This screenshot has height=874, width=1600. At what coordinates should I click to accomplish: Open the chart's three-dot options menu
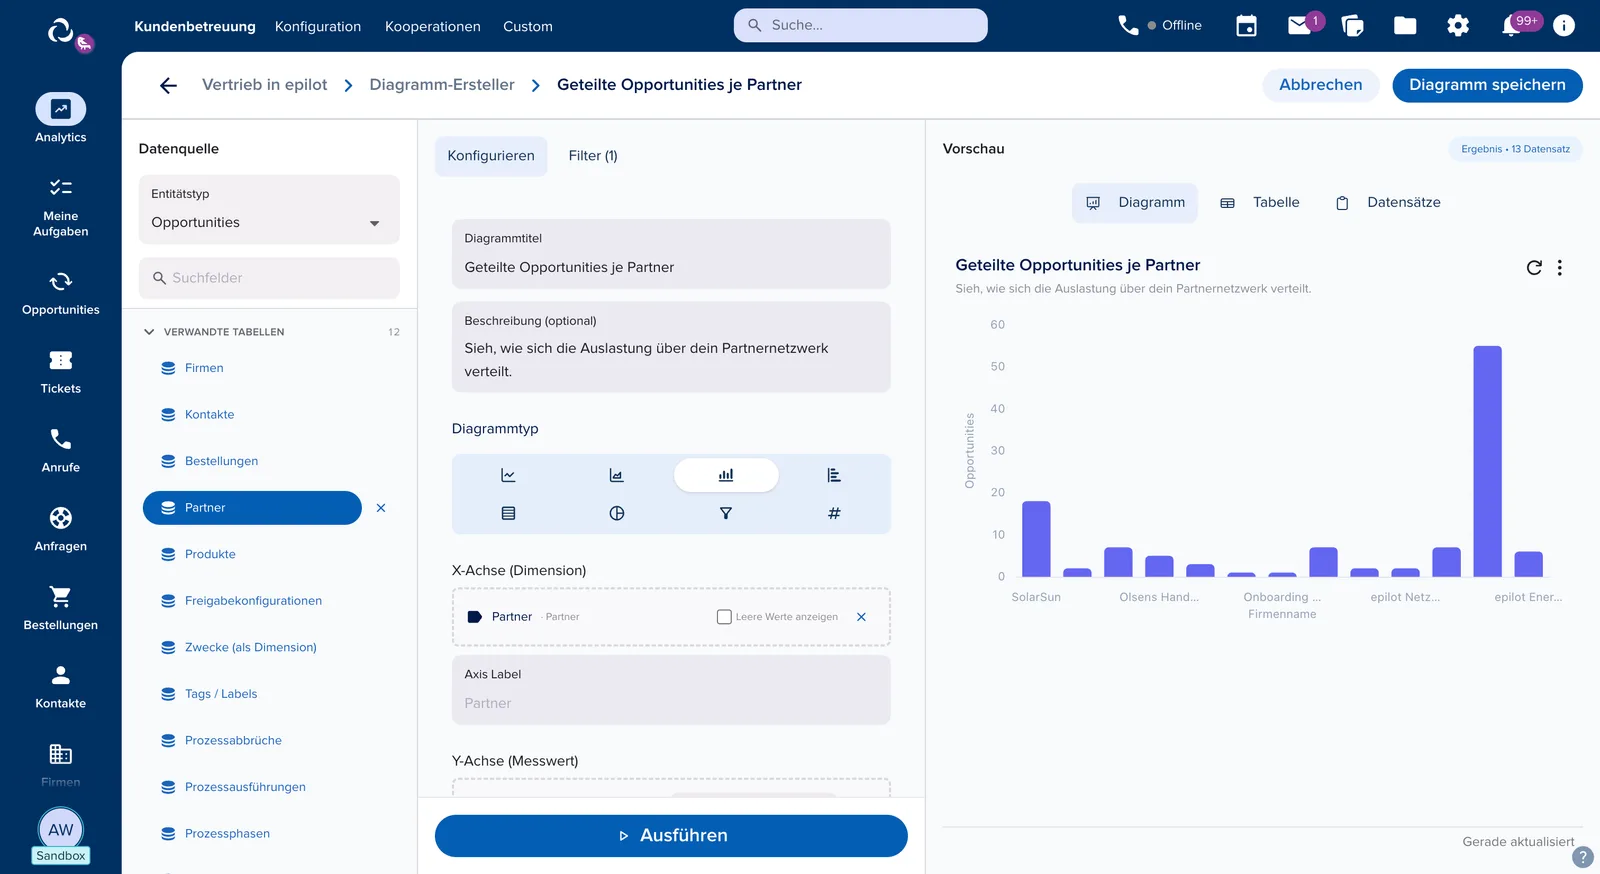tap(1560, 267)
